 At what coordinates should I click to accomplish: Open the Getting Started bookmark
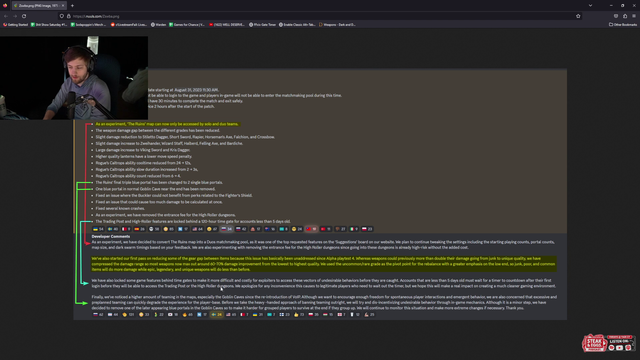tap(16, 24)
